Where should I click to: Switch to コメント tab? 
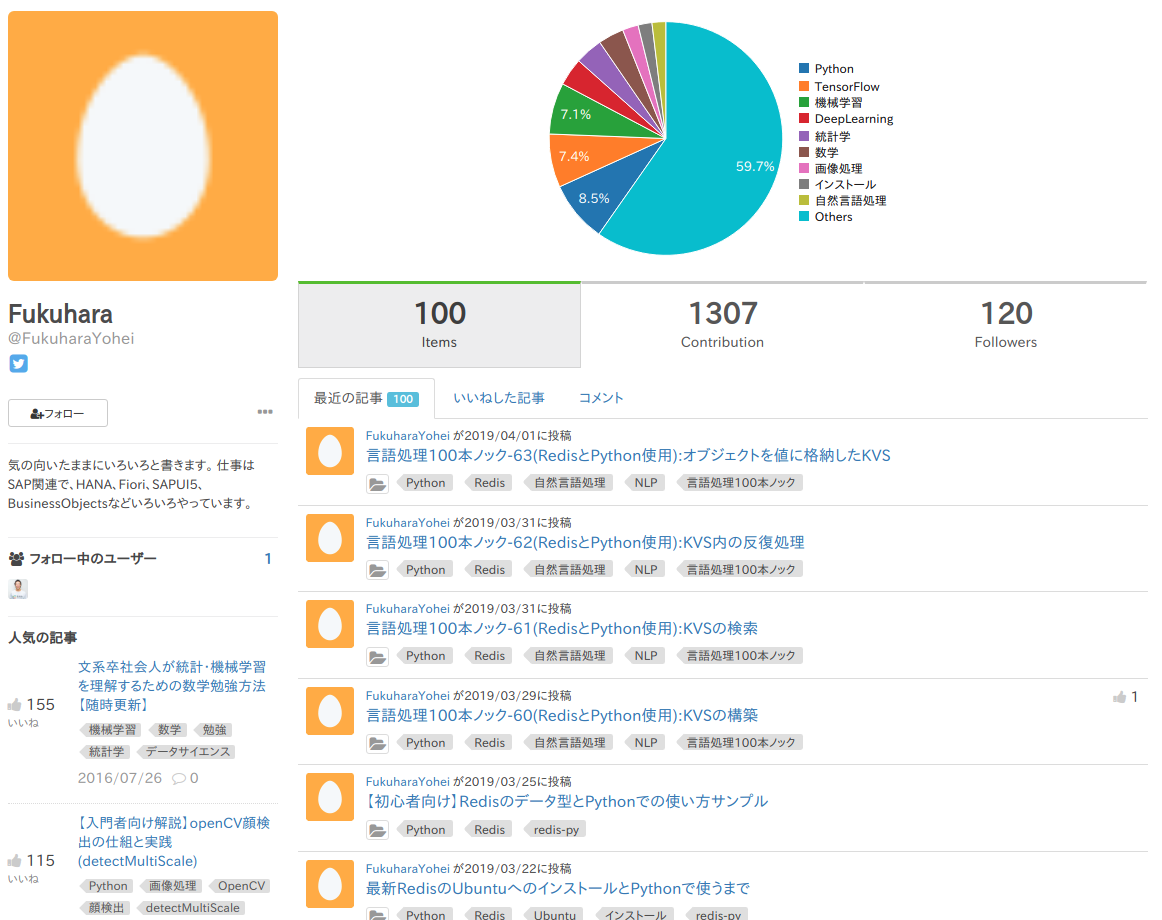601,398
